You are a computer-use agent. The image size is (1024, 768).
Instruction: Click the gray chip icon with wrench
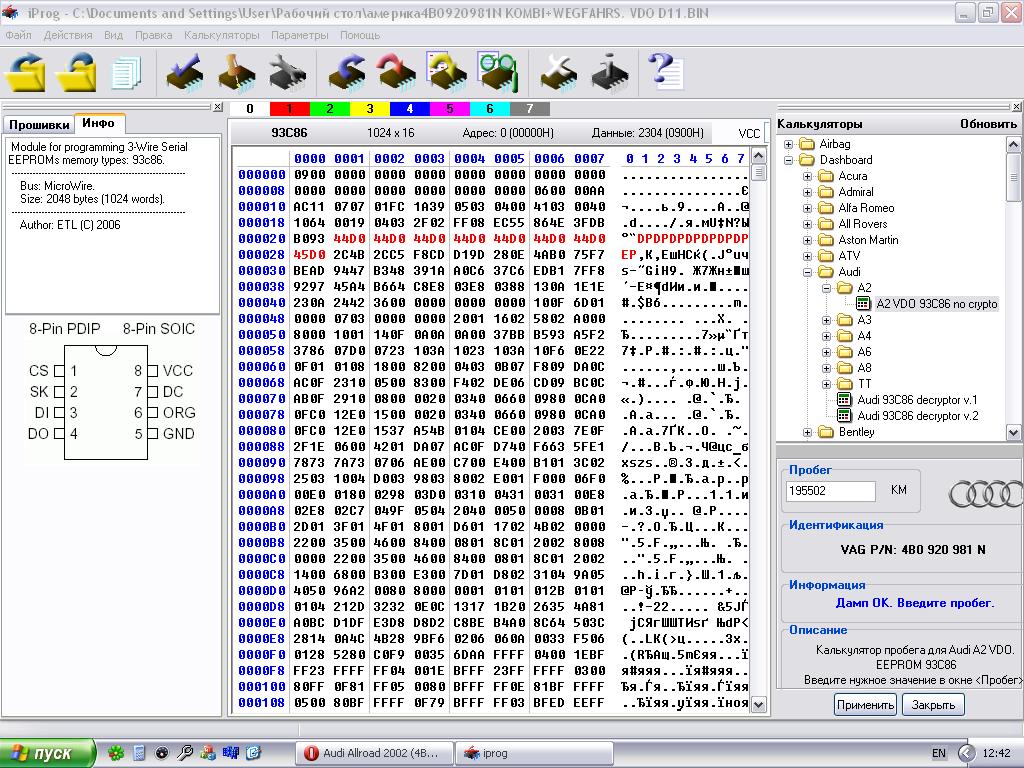[x=287, y=72]
